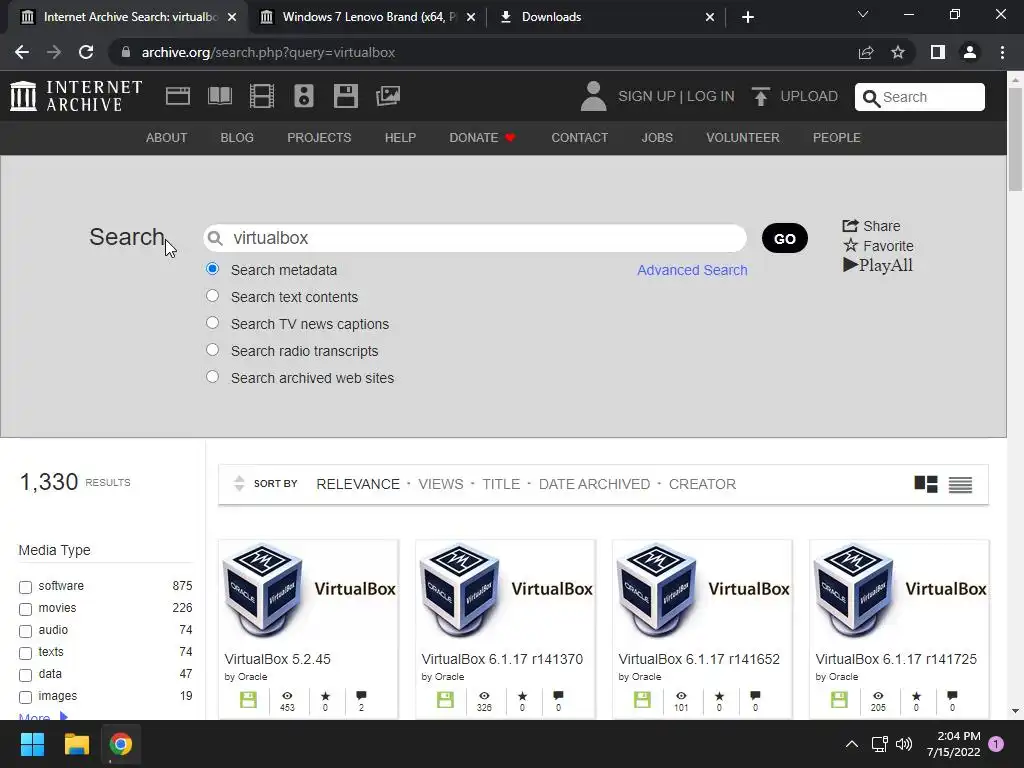Click the top-right site Search box

pyautogui.click(x=920, y=97)
